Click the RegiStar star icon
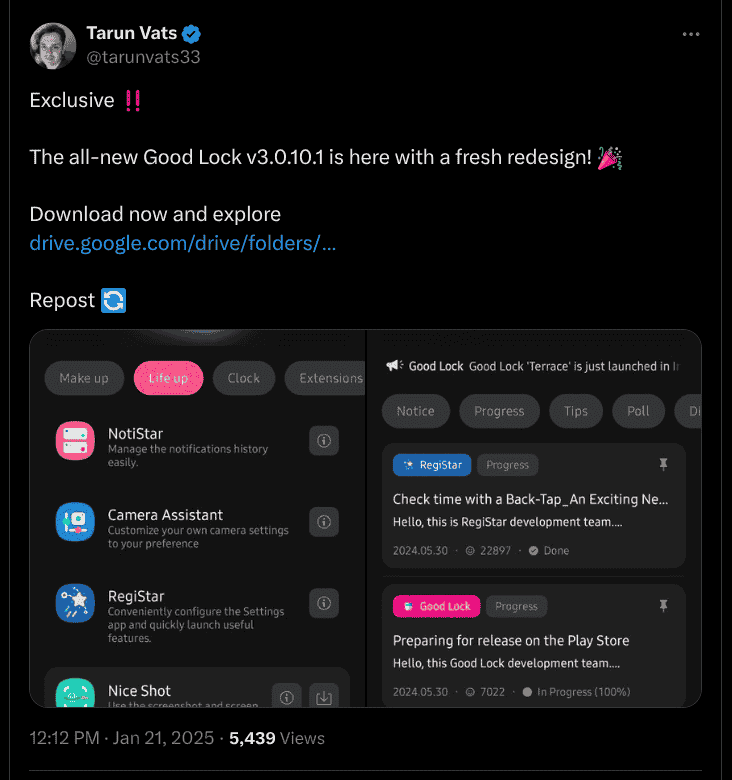 pyautogui.click(x=75, y=603)
